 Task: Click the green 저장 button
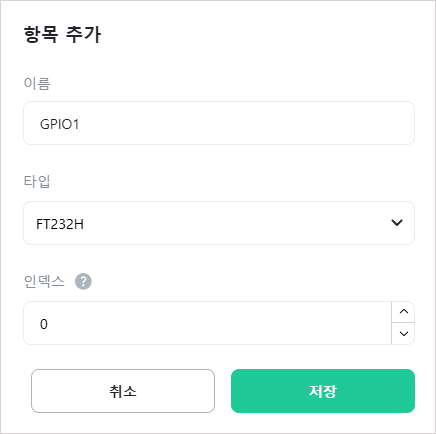click(323, 391)
